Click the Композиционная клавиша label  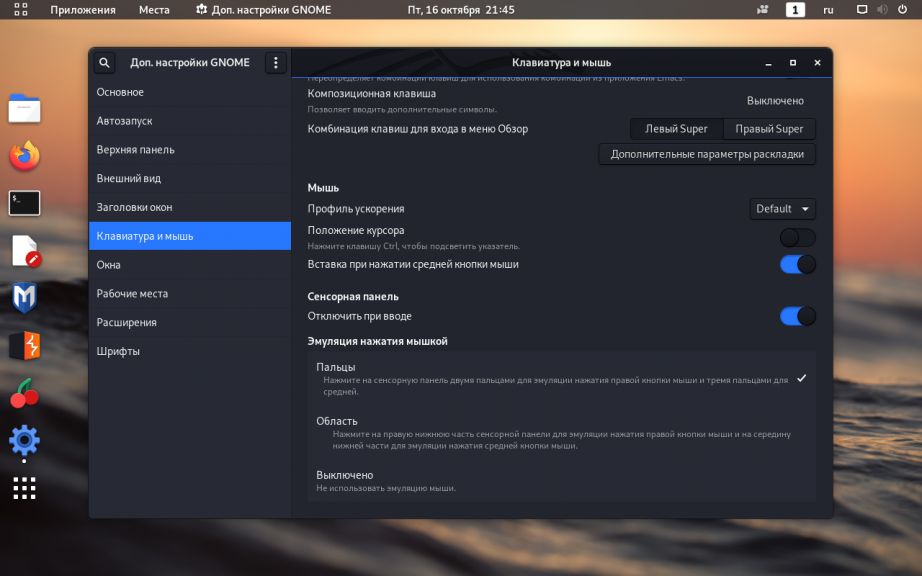tap(372, 93)
